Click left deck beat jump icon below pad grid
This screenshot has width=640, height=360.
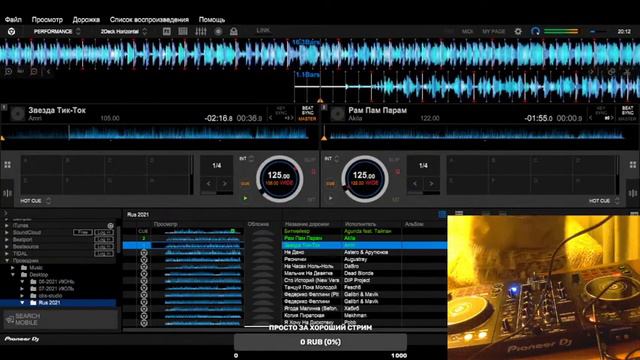click(7, 193)
